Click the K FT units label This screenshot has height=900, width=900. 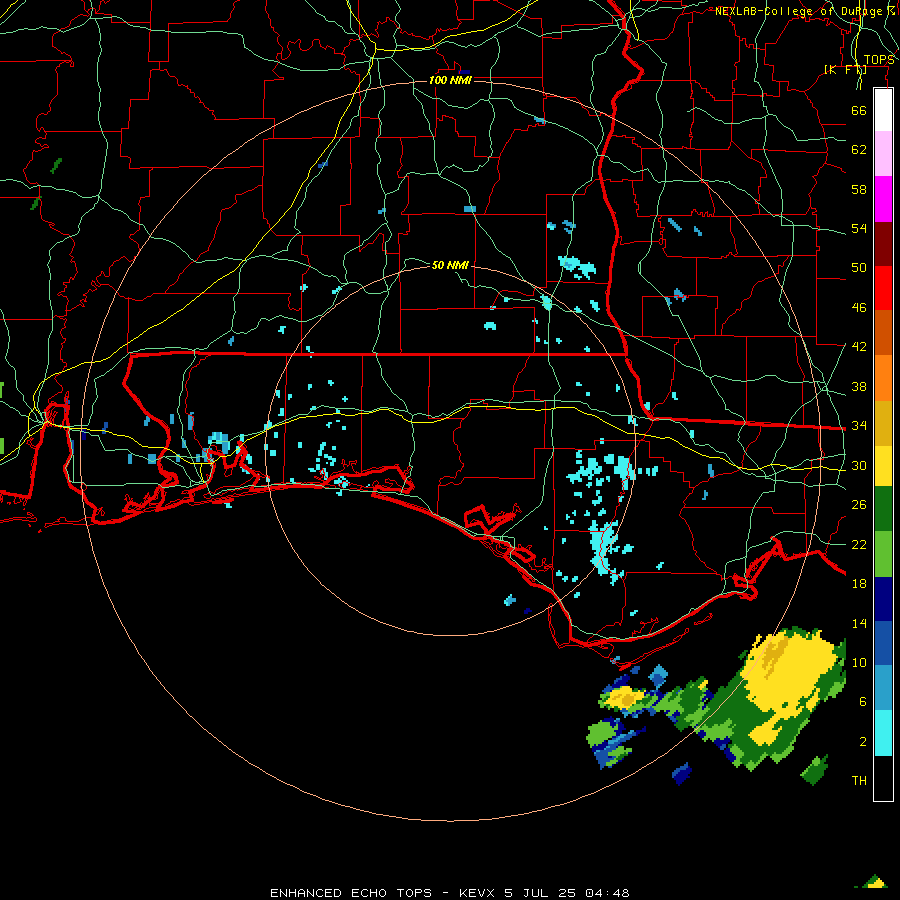[845, 70]
